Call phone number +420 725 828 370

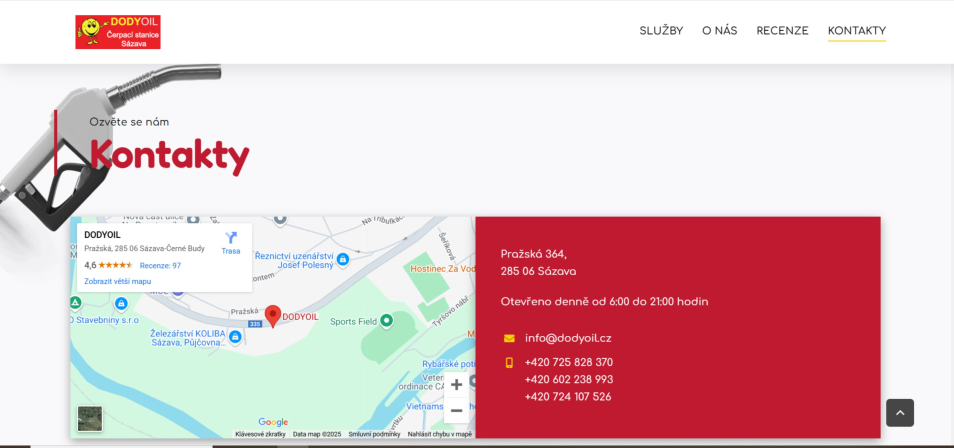[x=569, y=363]
